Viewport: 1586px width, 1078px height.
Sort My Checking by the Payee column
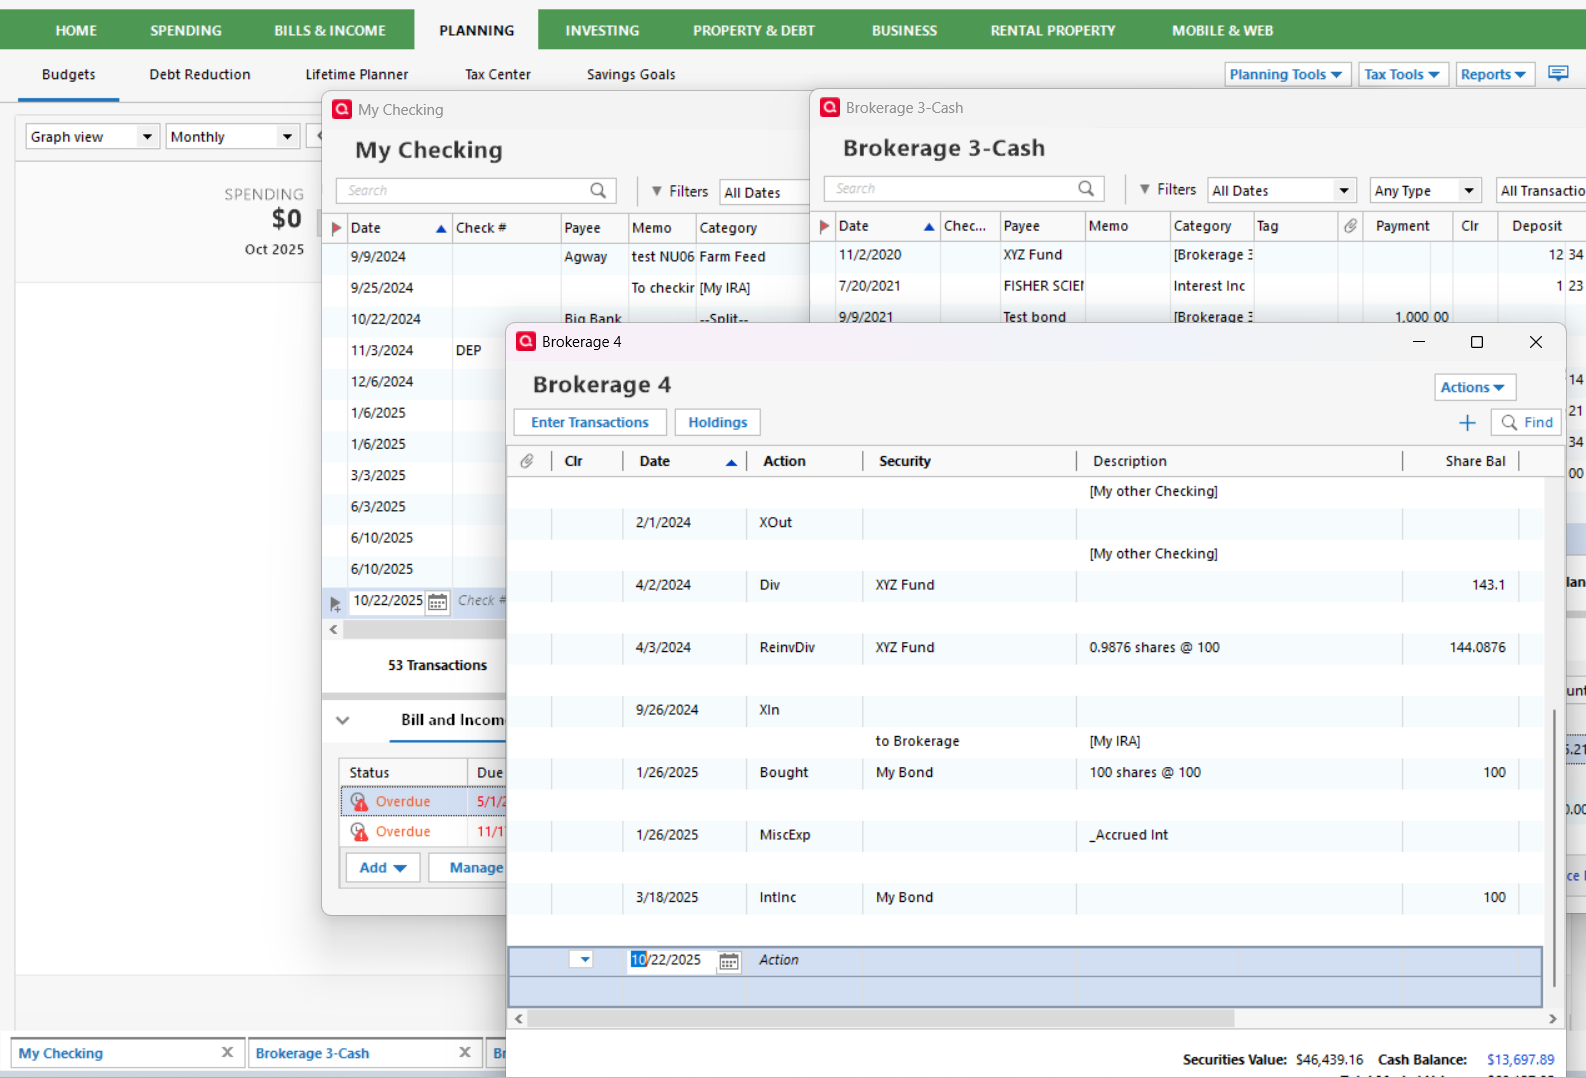click(x=593, y=228)
